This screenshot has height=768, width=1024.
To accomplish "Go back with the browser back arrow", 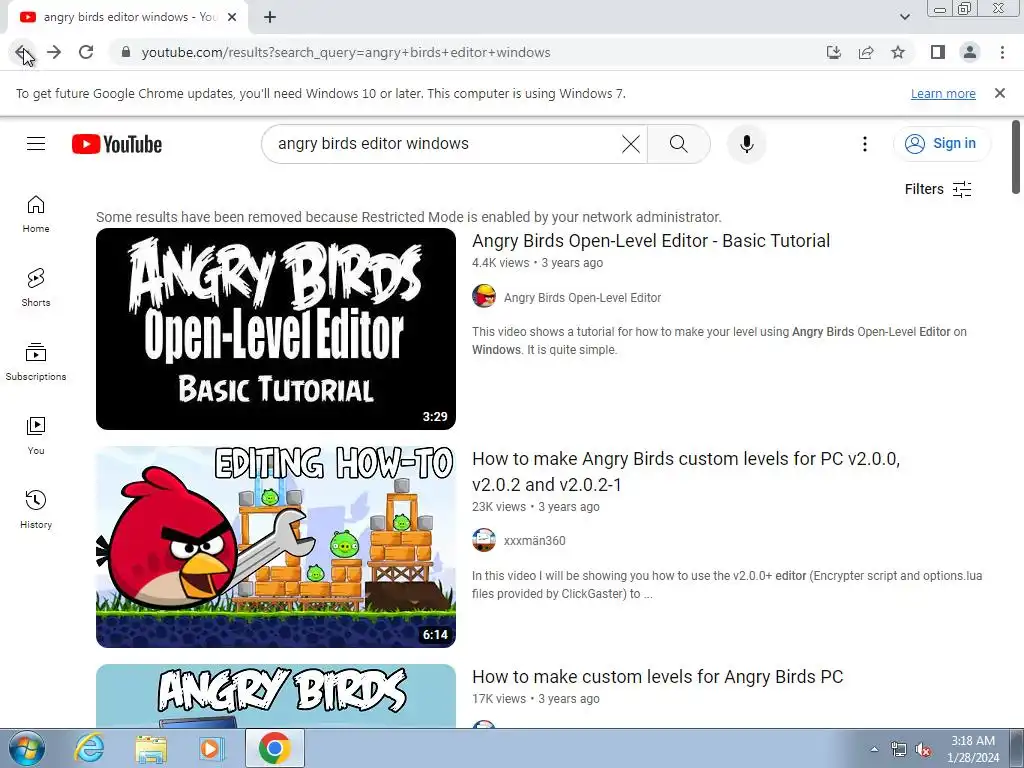I will coord(22,52).
